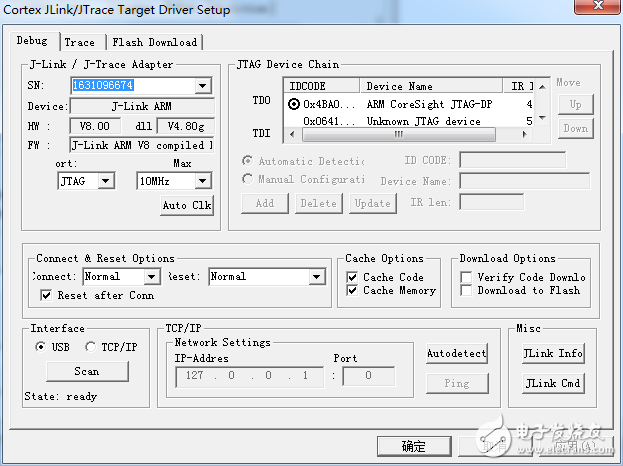Viewport: 623px width, 466px height.
Task: Open the 10MHz max clock dropdown
Action: [x=203, y=181]
